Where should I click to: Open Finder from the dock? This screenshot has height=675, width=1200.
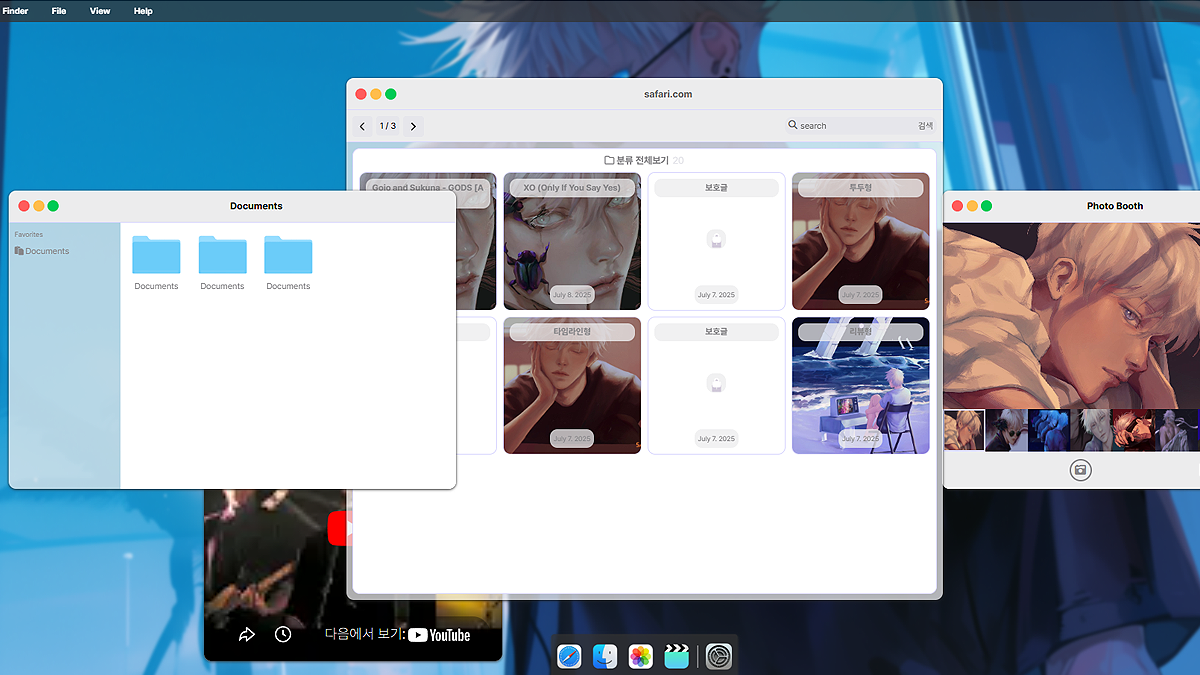tap(605, 656)
